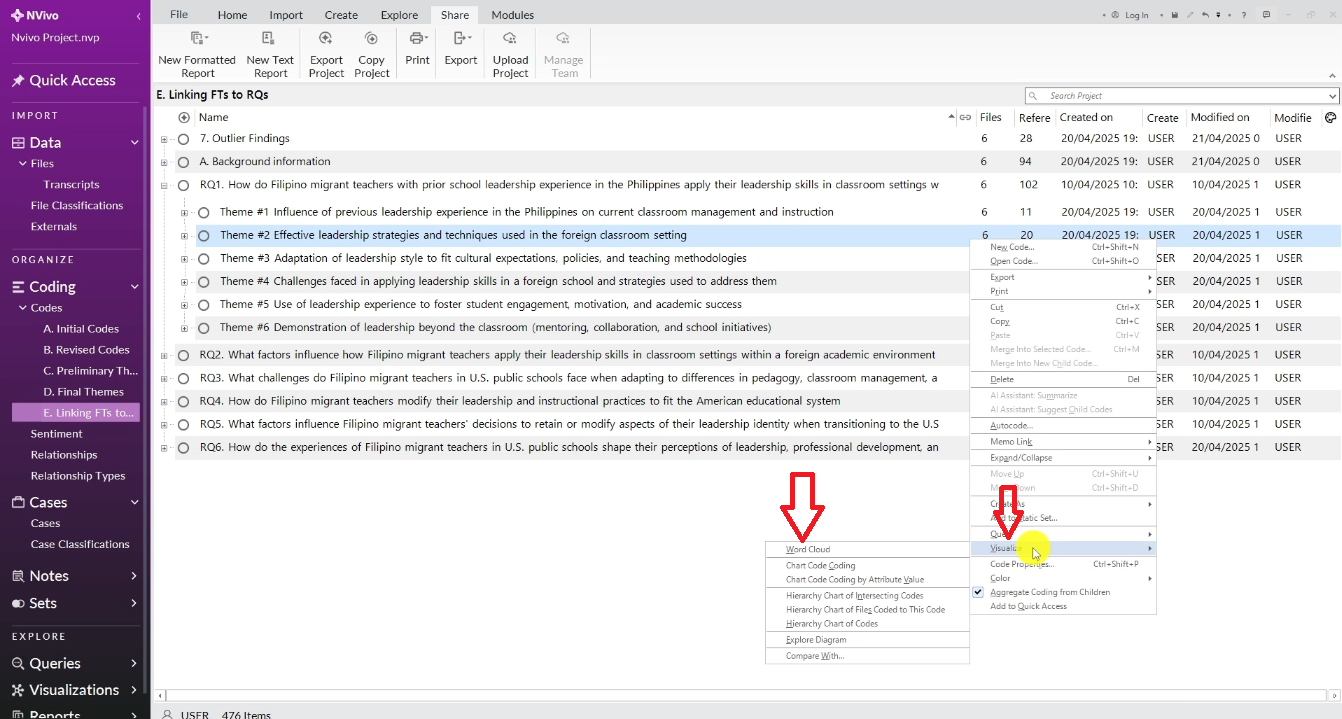The image size is (1342, 719).
Task: Expand the RQ5 tree node
Action: [163, 425]
